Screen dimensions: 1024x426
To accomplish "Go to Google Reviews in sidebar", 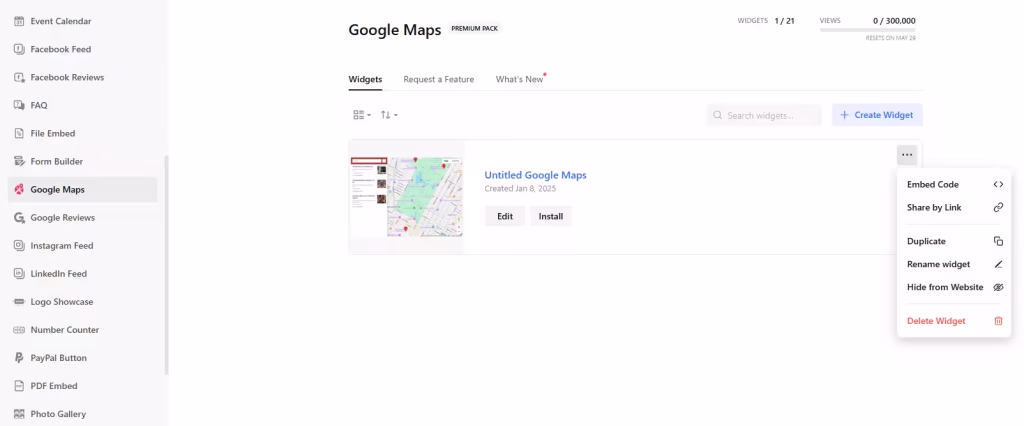I will 82,218.
